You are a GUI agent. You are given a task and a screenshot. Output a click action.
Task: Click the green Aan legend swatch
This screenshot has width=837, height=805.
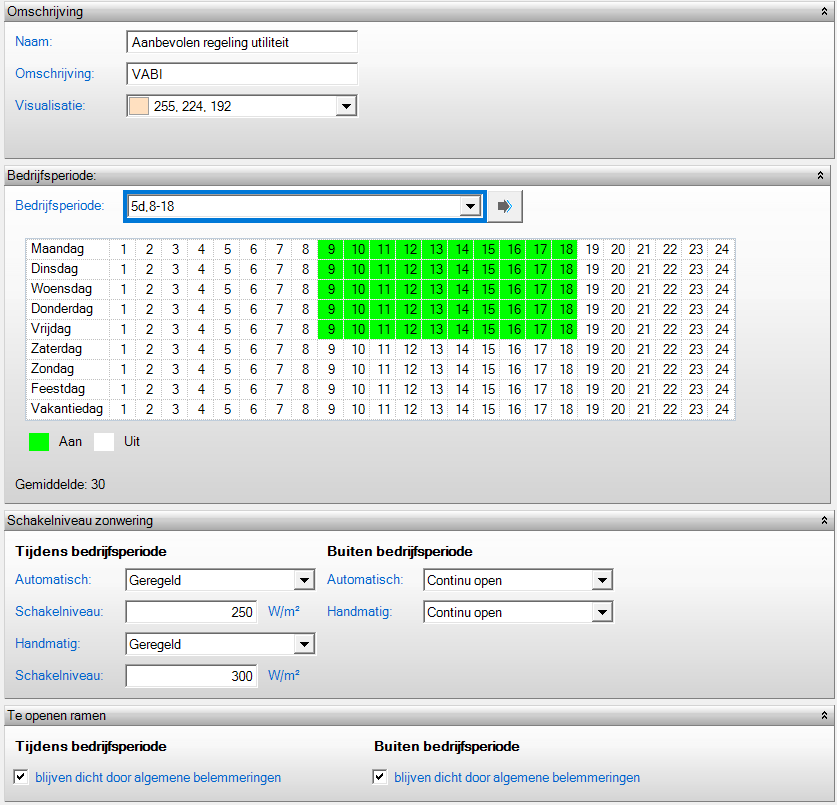click(39, 441)
